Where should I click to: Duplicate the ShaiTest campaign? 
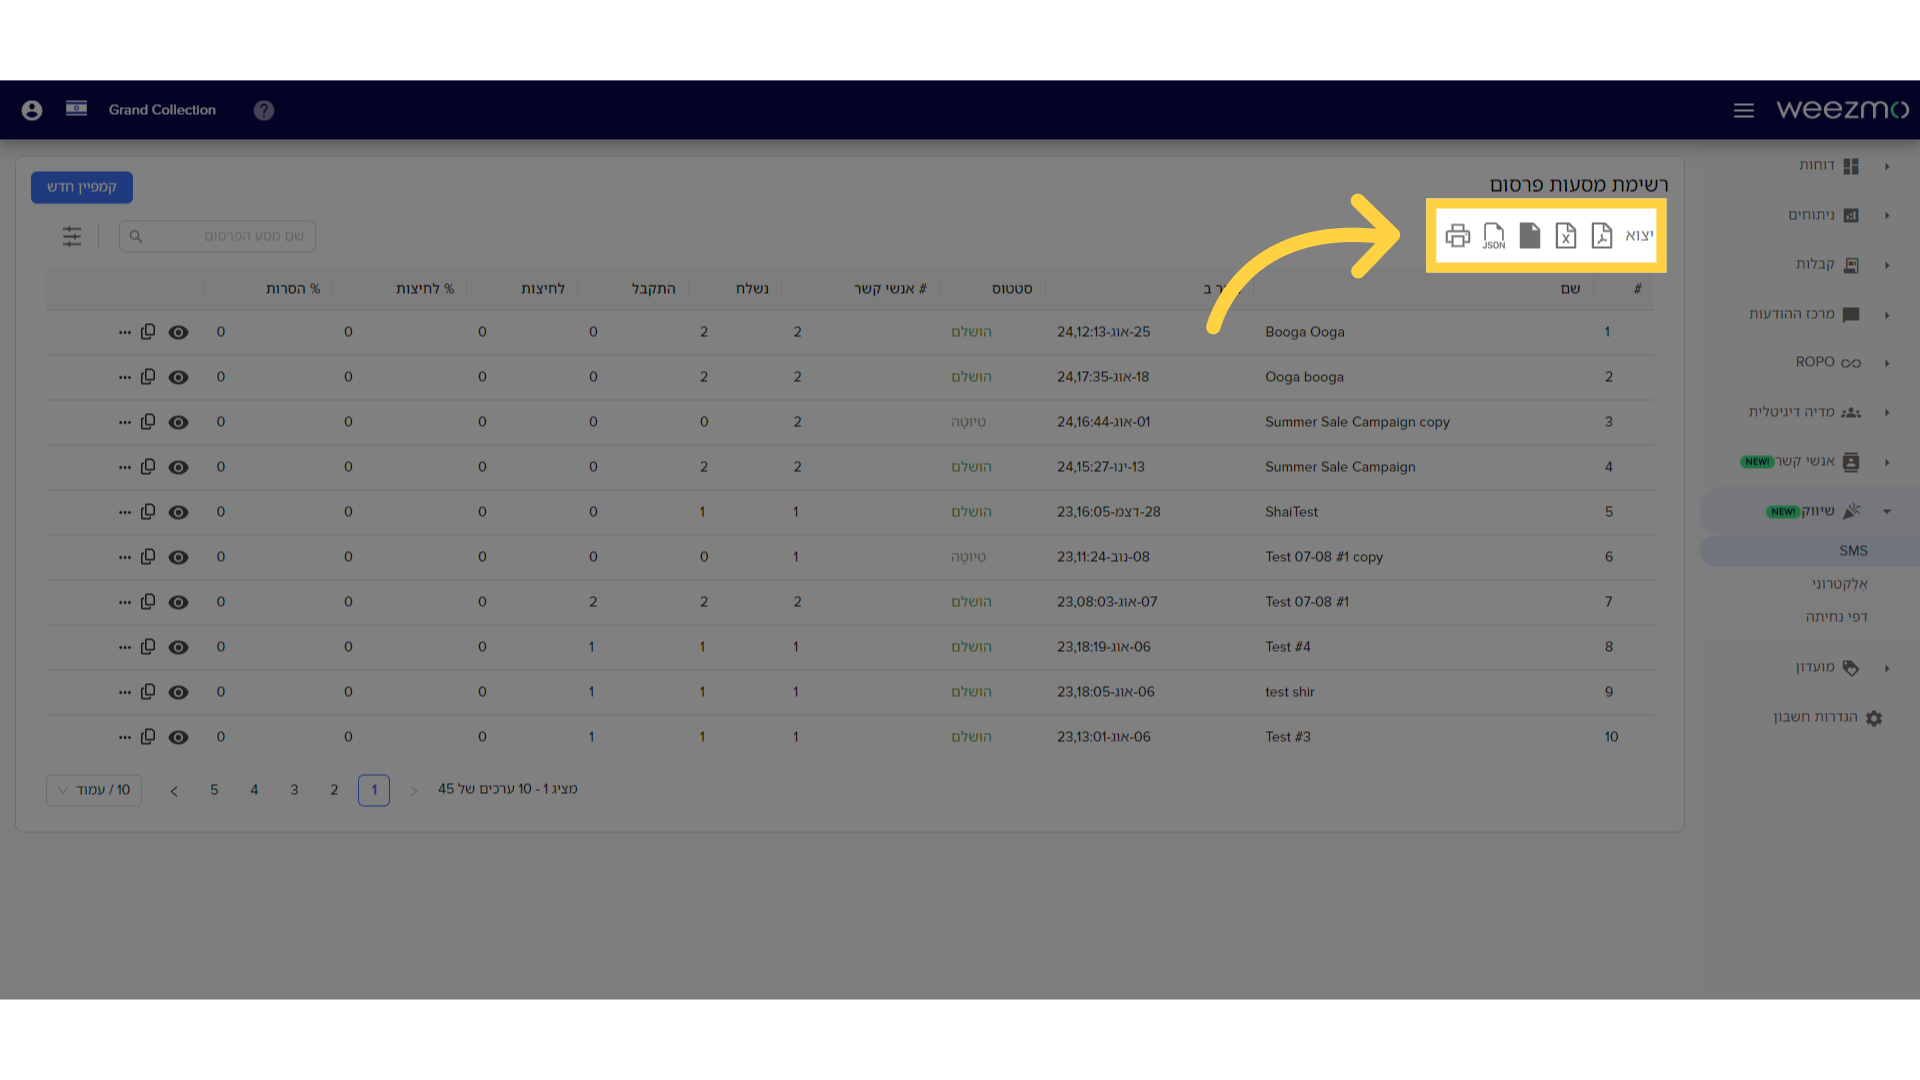[148, 512]
